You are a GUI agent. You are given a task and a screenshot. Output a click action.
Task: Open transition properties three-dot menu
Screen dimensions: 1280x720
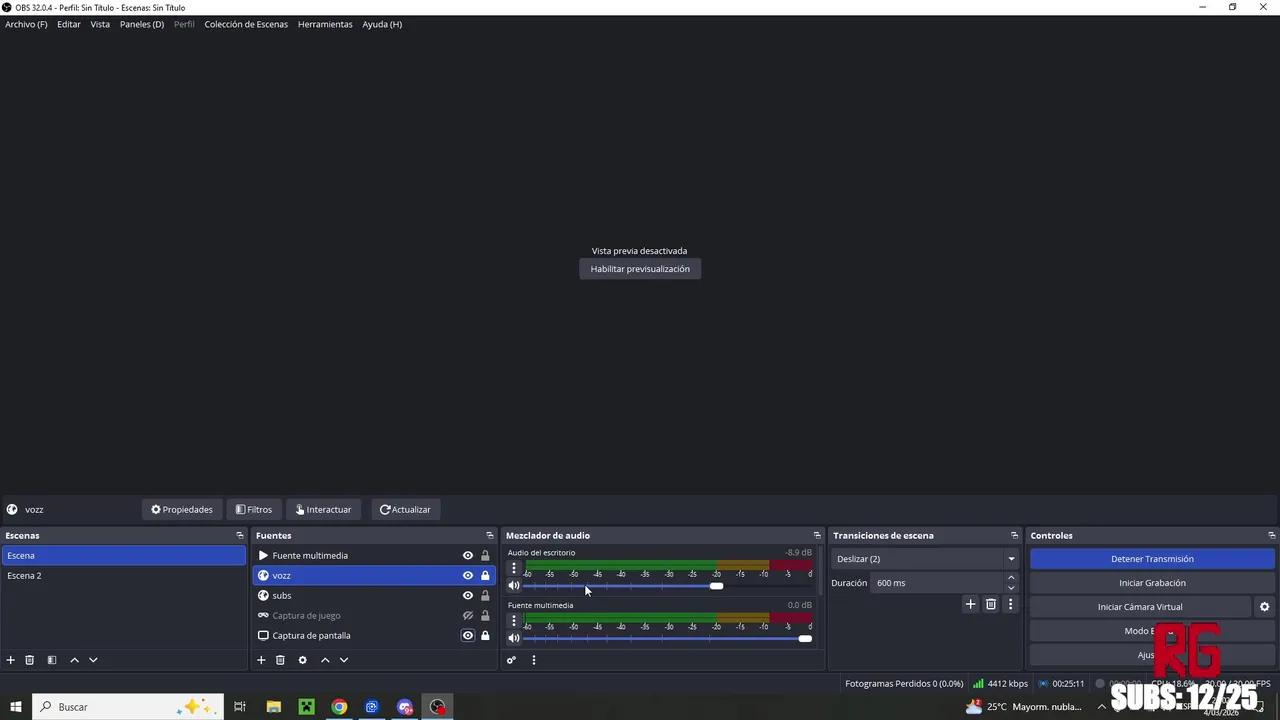point(1011,604)
